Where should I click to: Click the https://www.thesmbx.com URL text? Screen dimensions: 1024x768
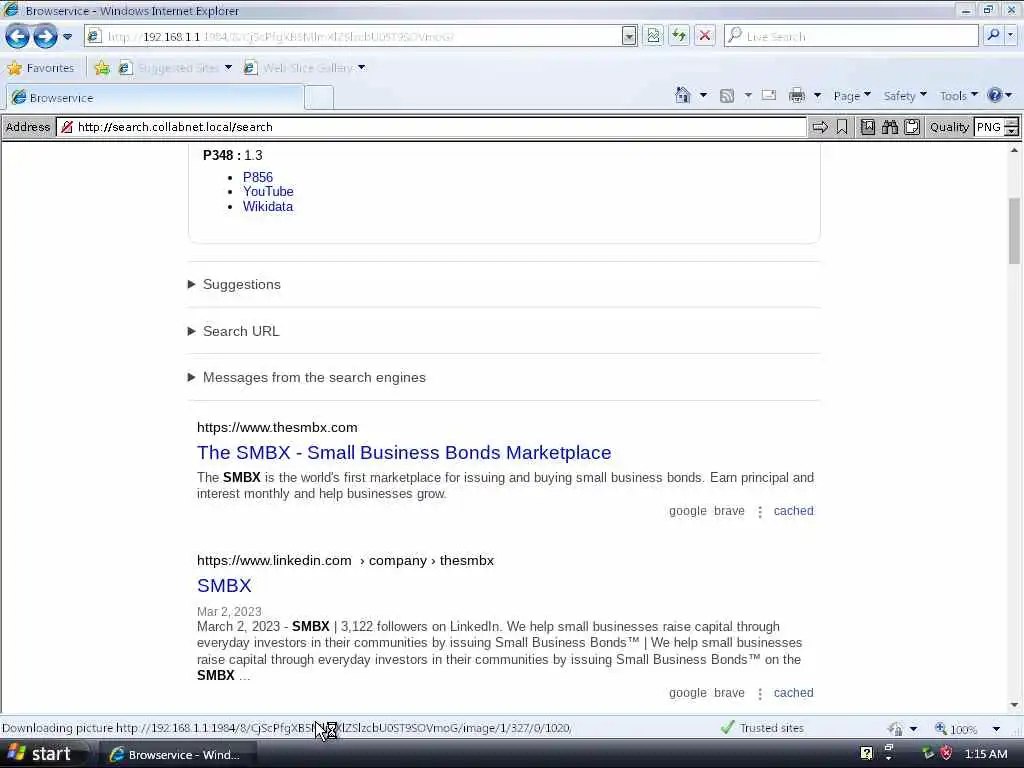(x=277, y=428)
